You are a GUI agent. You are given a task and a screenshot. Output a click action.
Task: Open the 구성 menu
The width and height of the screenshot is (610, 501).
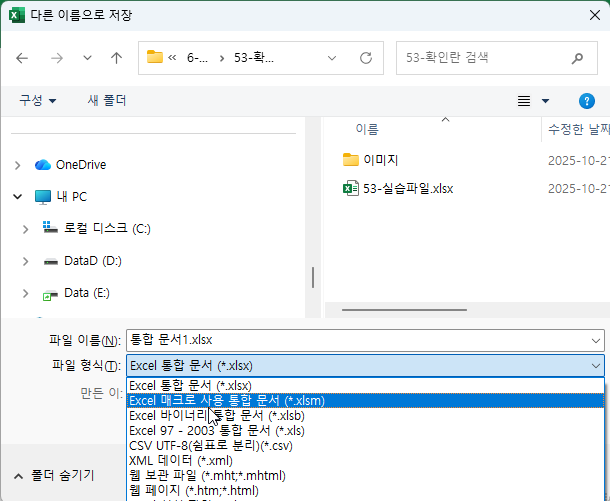tap(38, 101)
